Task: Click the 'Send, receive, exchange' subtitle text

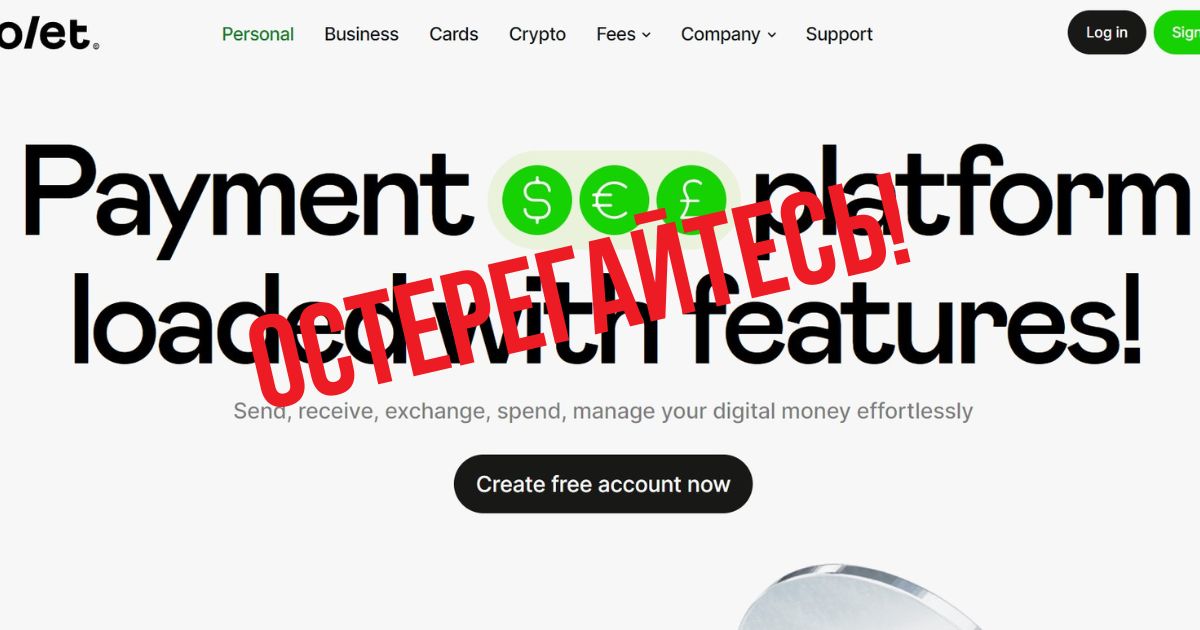Action: tap(603, 411)
